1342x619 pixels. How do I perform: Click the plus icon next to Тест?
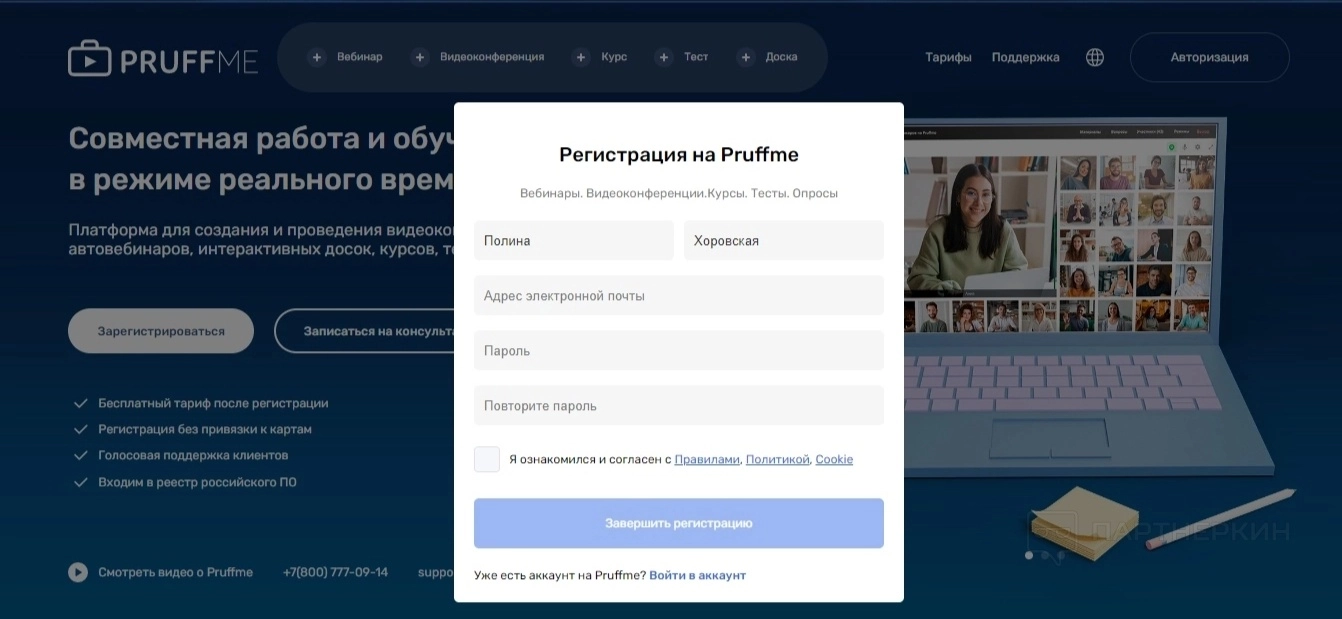coord(664,57)
